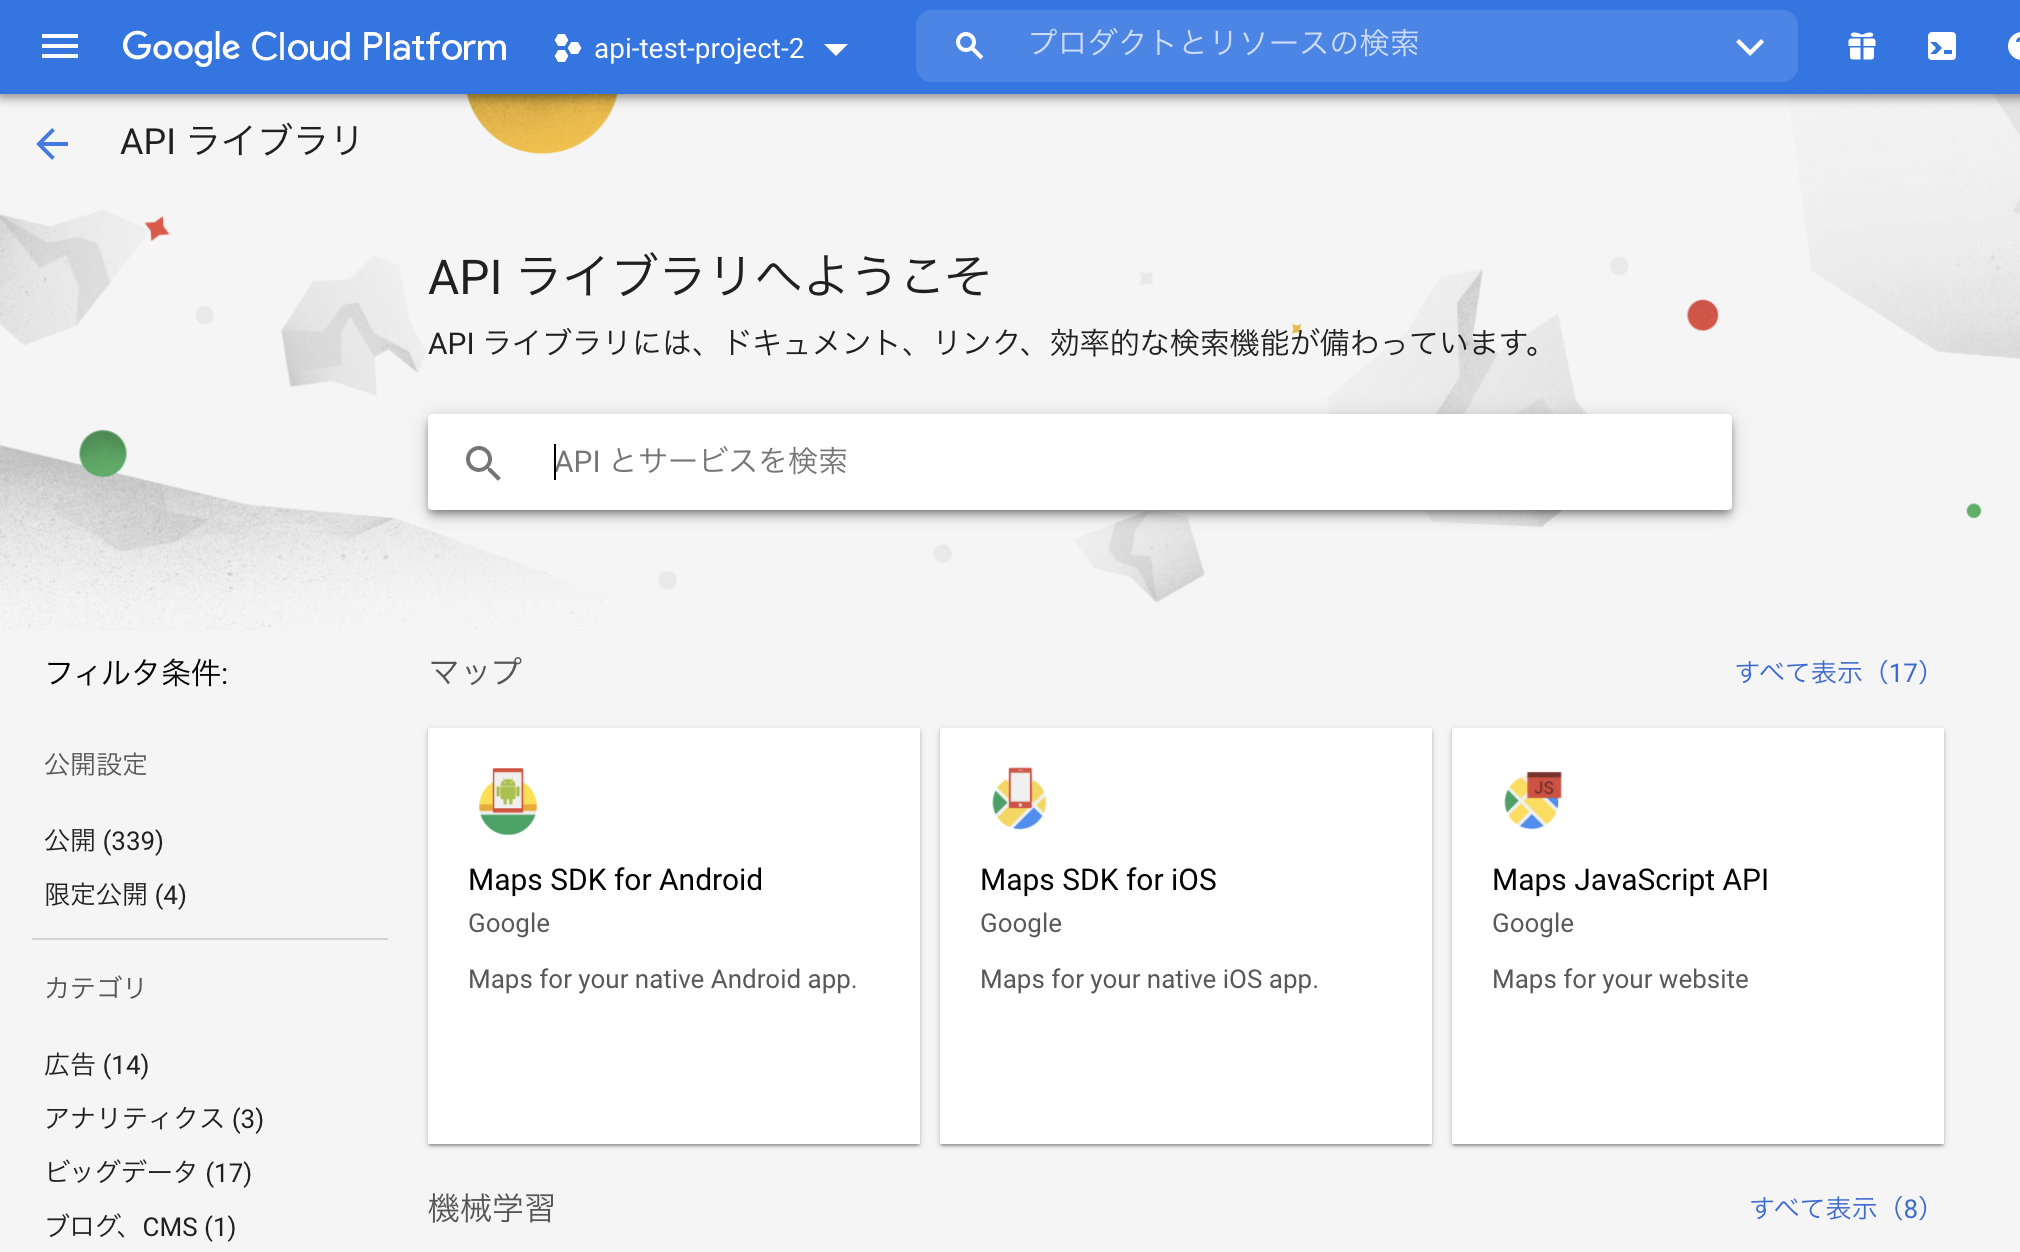The width and height of the screenshot is (2020, 1252).
Task: Expand the top search bar chevron
Action: pos(1750,47)
